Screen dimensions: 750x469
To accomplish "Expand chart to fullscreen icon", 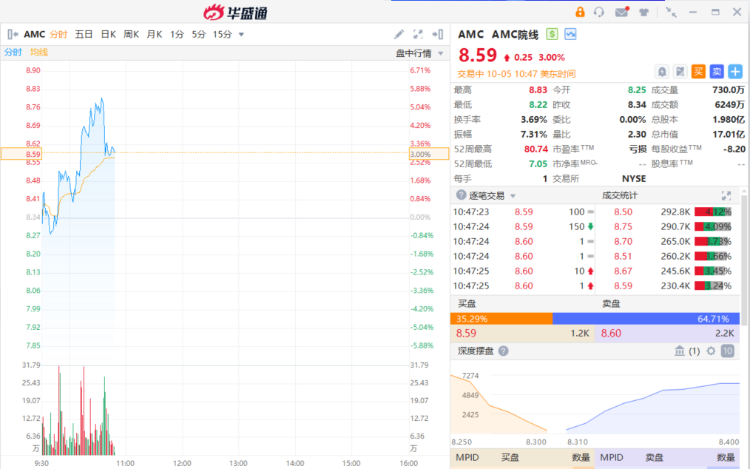I will [x=418, y=34].
